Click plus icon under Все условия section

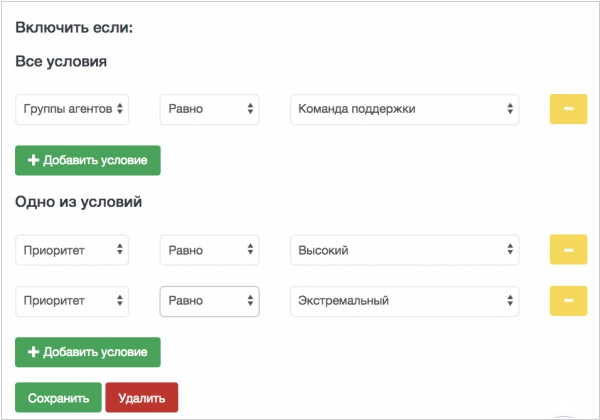(33, 160)
